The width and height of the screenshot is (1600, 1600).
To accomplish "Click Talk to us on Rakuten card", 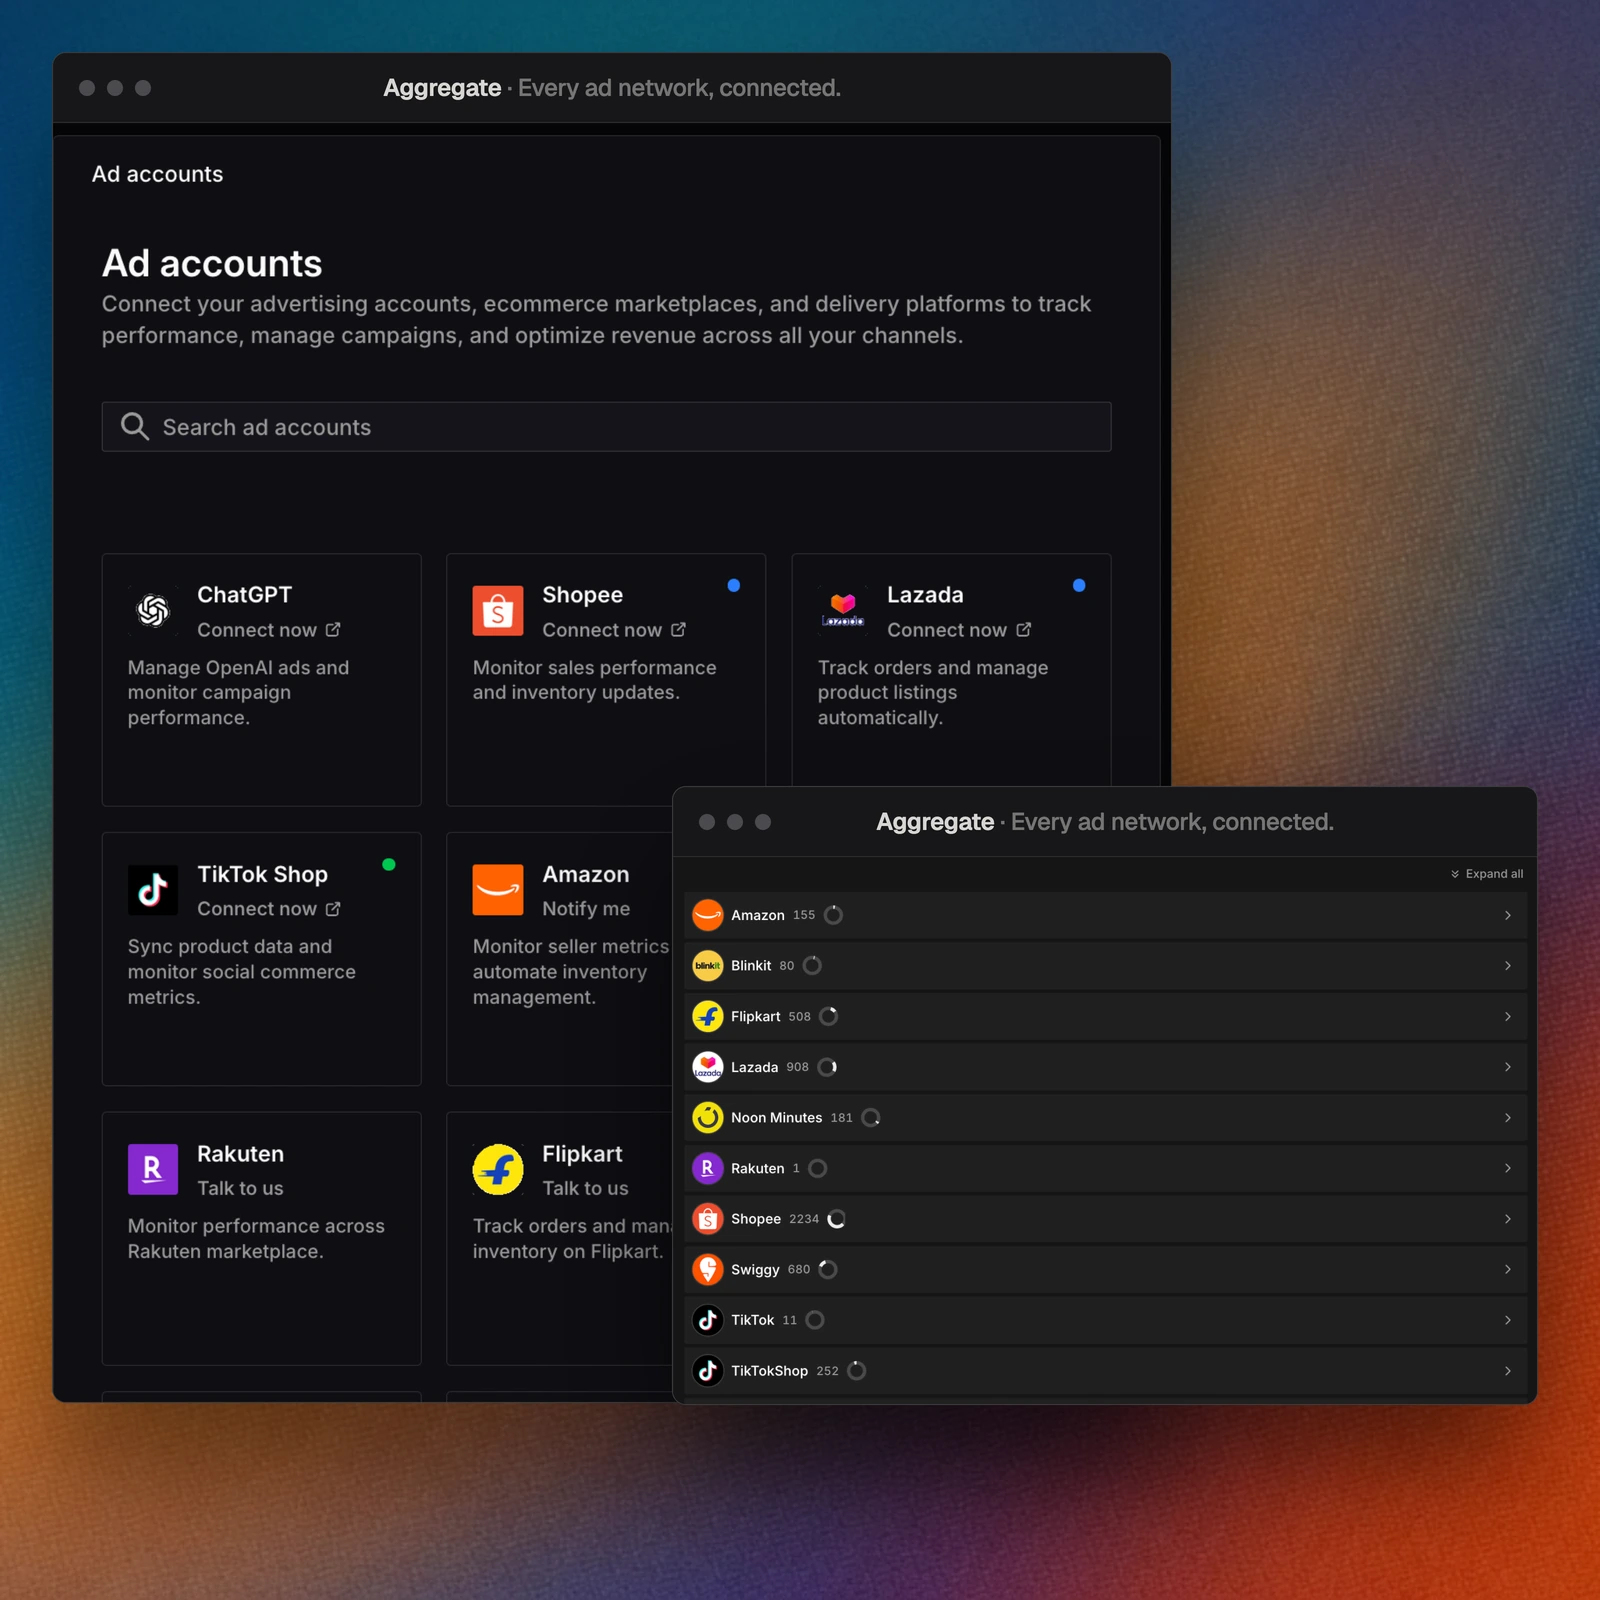I will [240, 1188].
